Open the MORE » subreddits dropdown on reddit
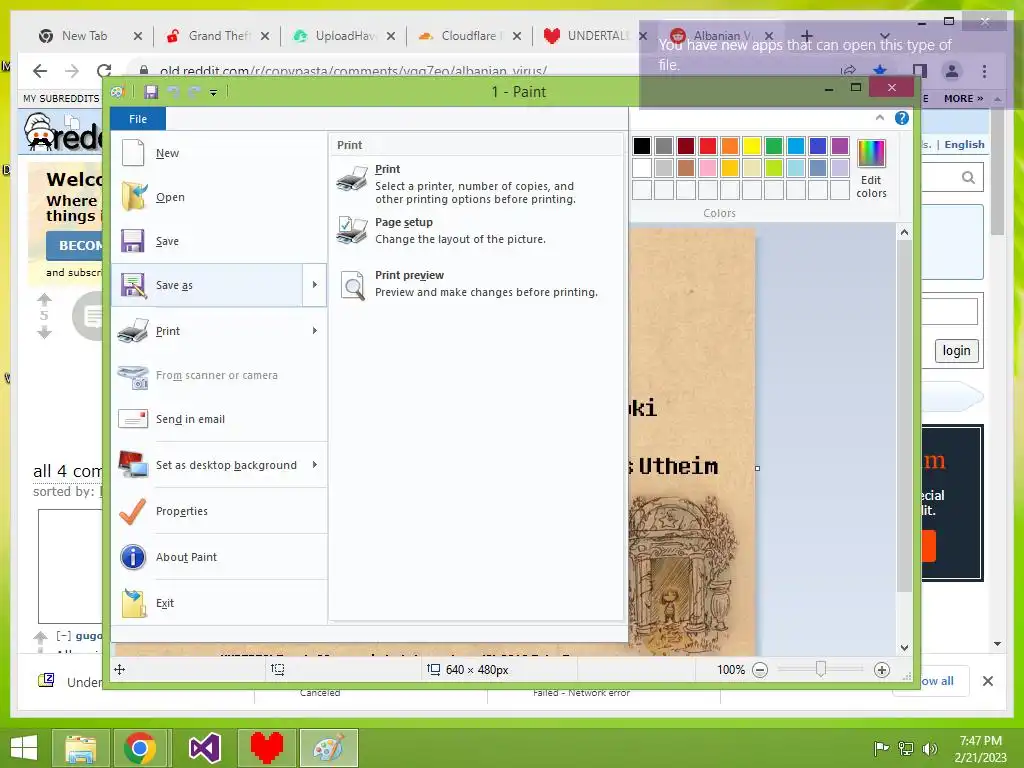Screen dimensions: 1024x768 pyautogui.click(x=963, y=99)
